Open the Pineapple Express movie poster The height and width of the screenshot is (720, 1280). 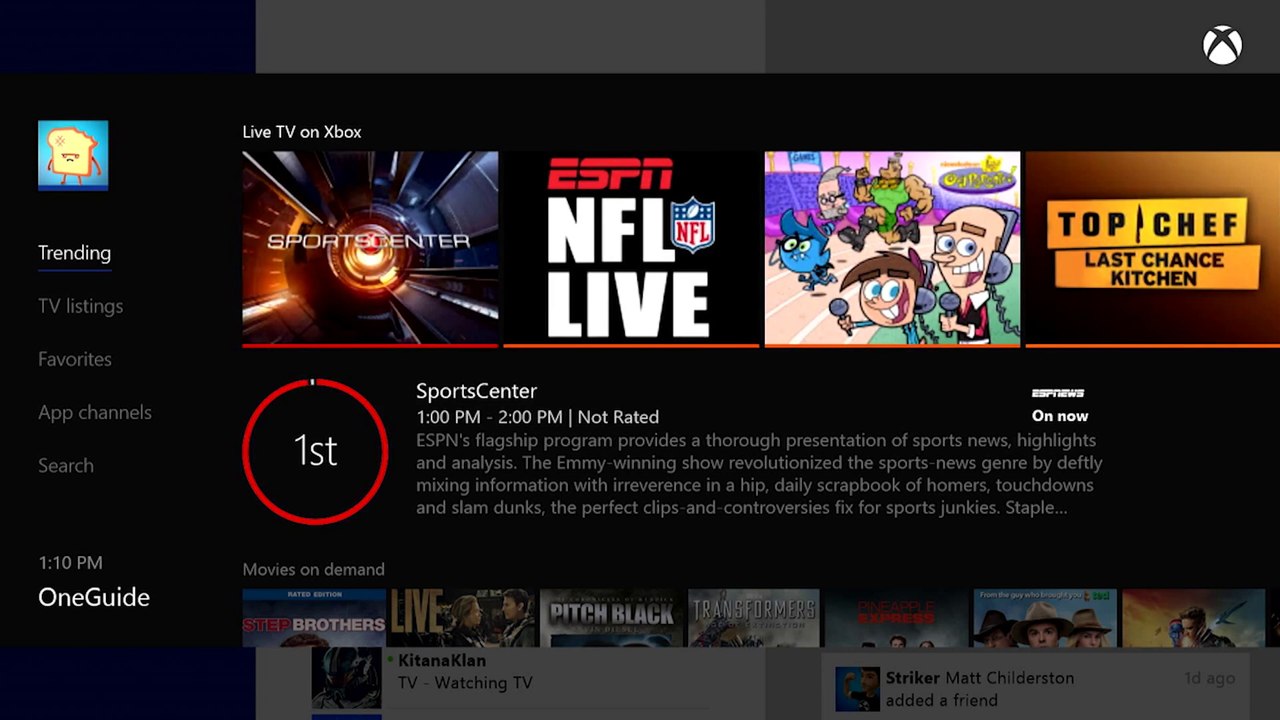coord(897,618)
